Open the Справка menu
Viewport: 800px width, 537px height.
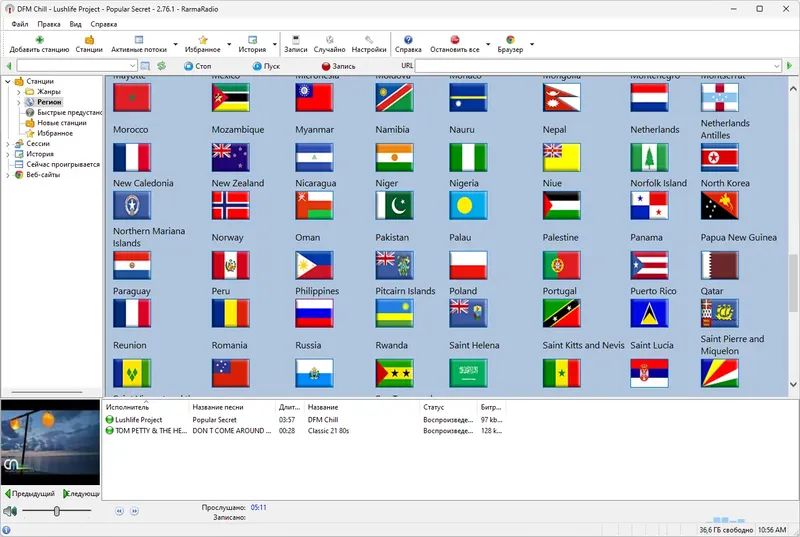tap(104, 24)
